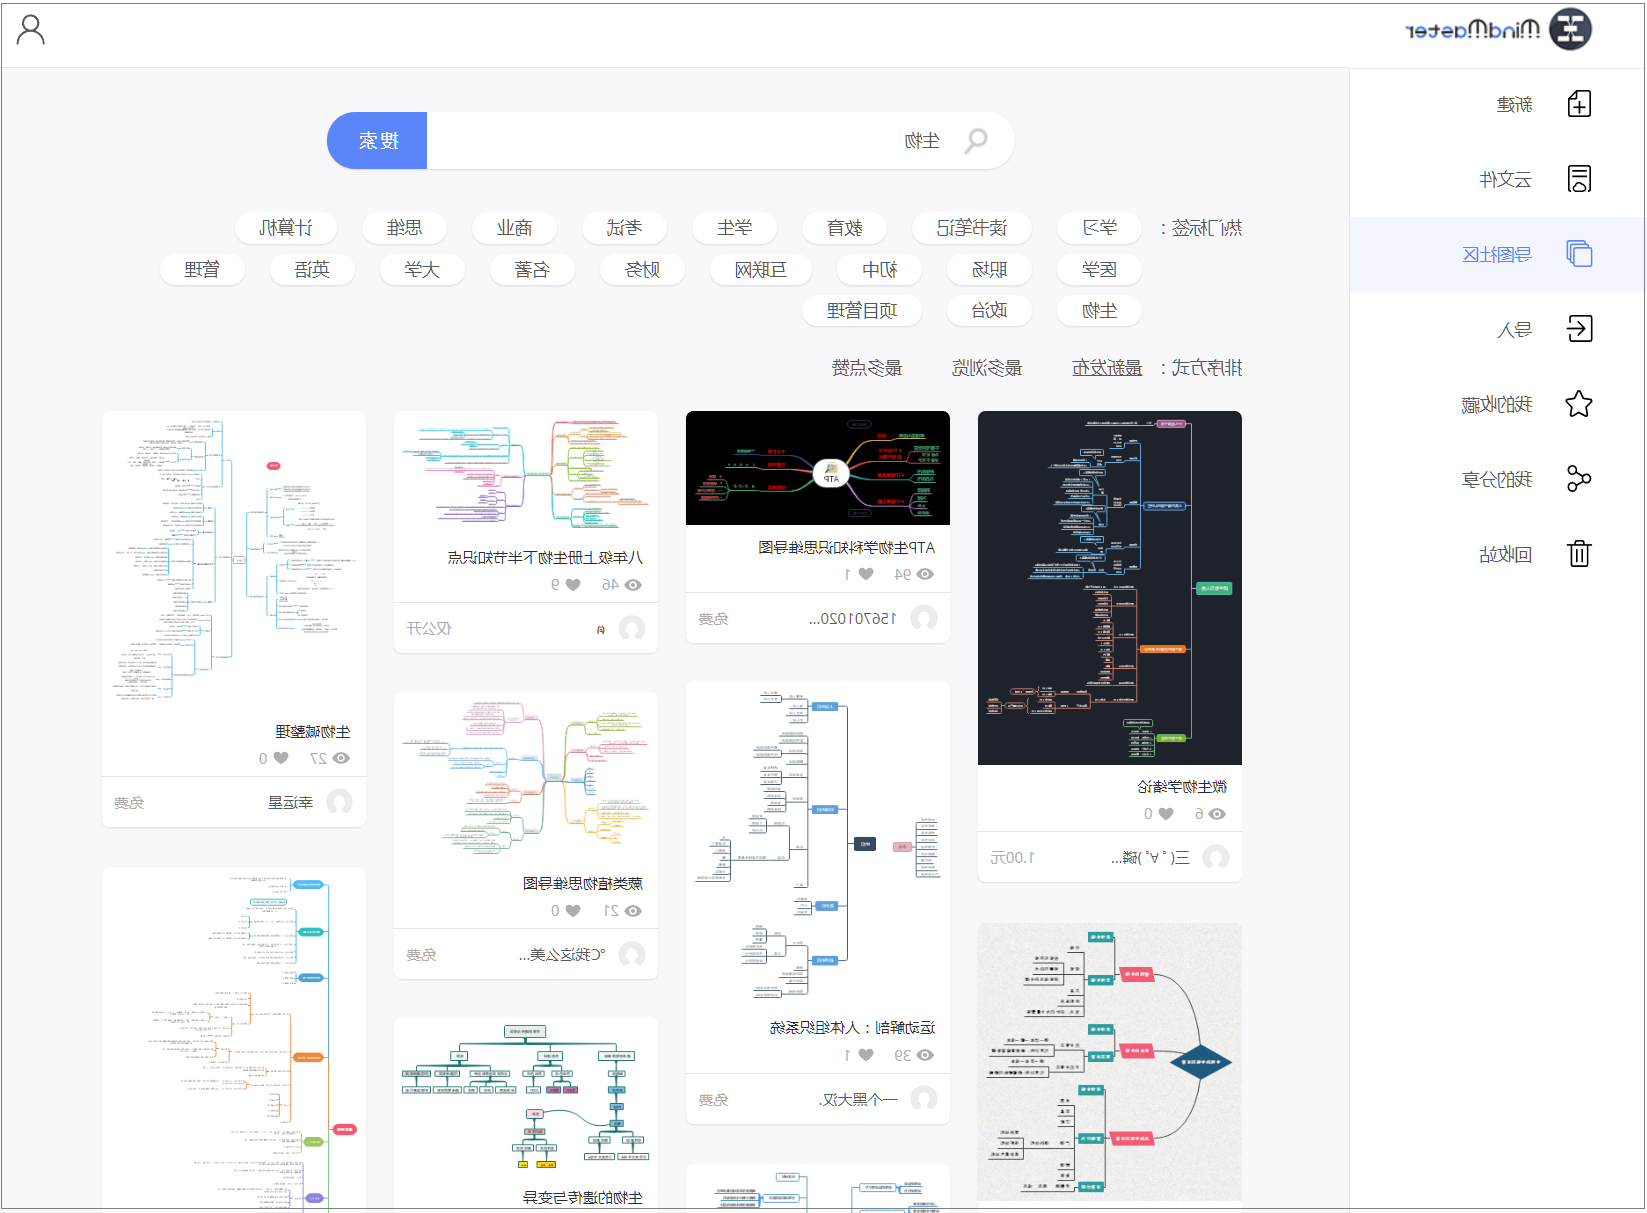Select the 职场 hot tag

point(989,270)
